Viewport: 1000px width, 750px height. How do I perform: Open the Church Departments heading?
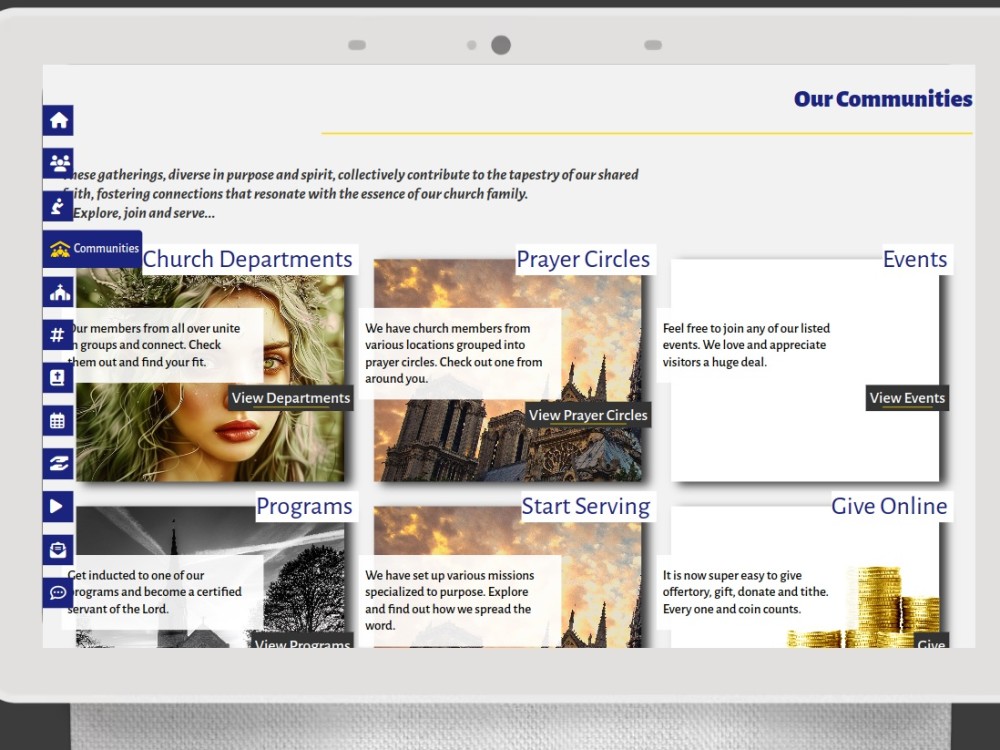coord(247,260)
